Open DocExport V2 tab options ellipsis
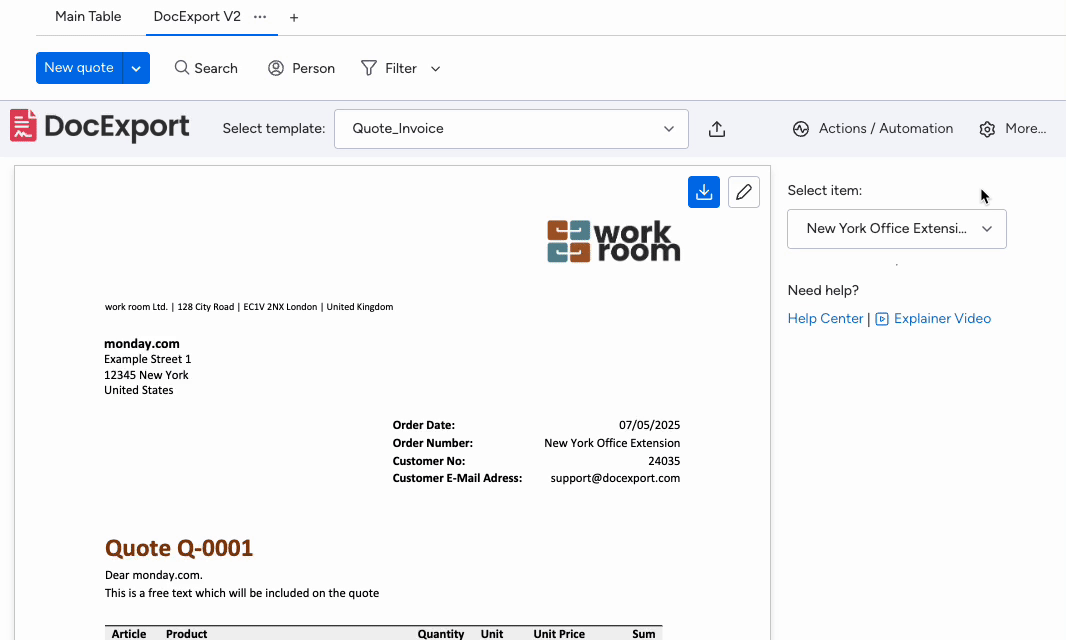This screenshot has width=1066, height=640. [x=260, y=17]
